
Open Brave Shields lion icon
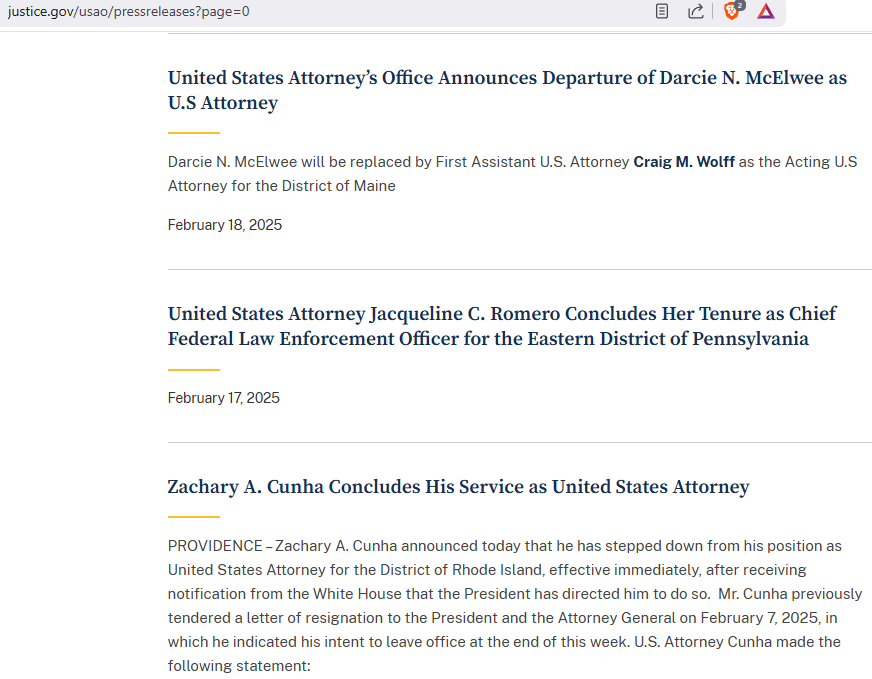732,11
